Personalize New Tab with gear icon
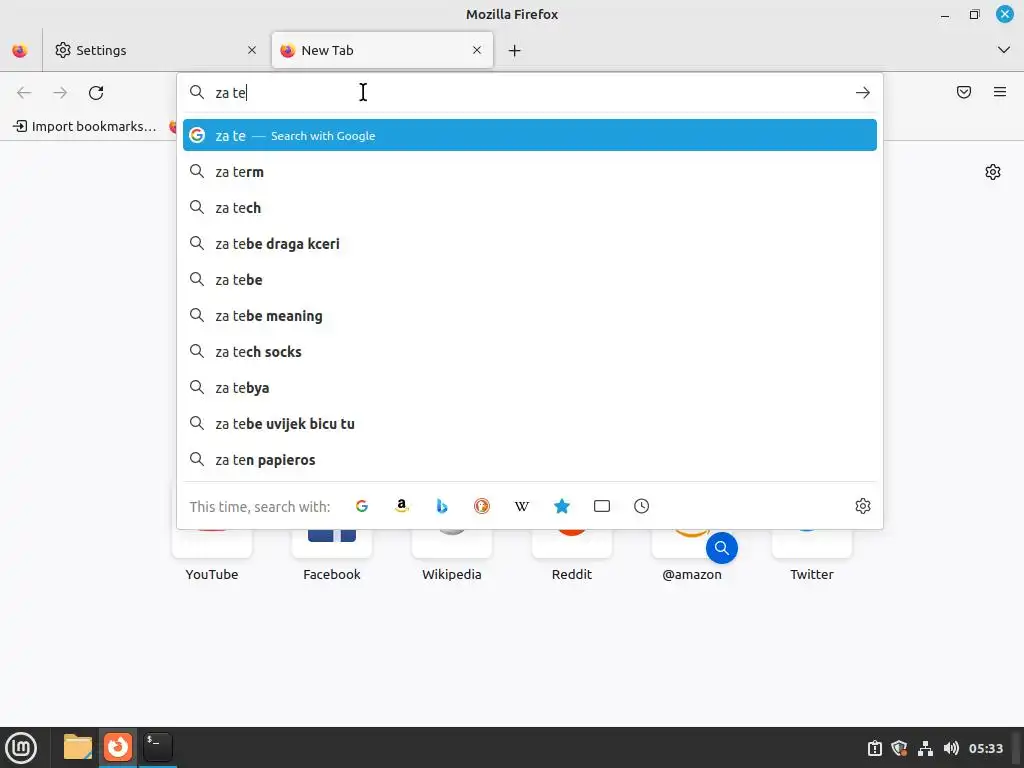The image size is (1024, 768). pos(993,172)
